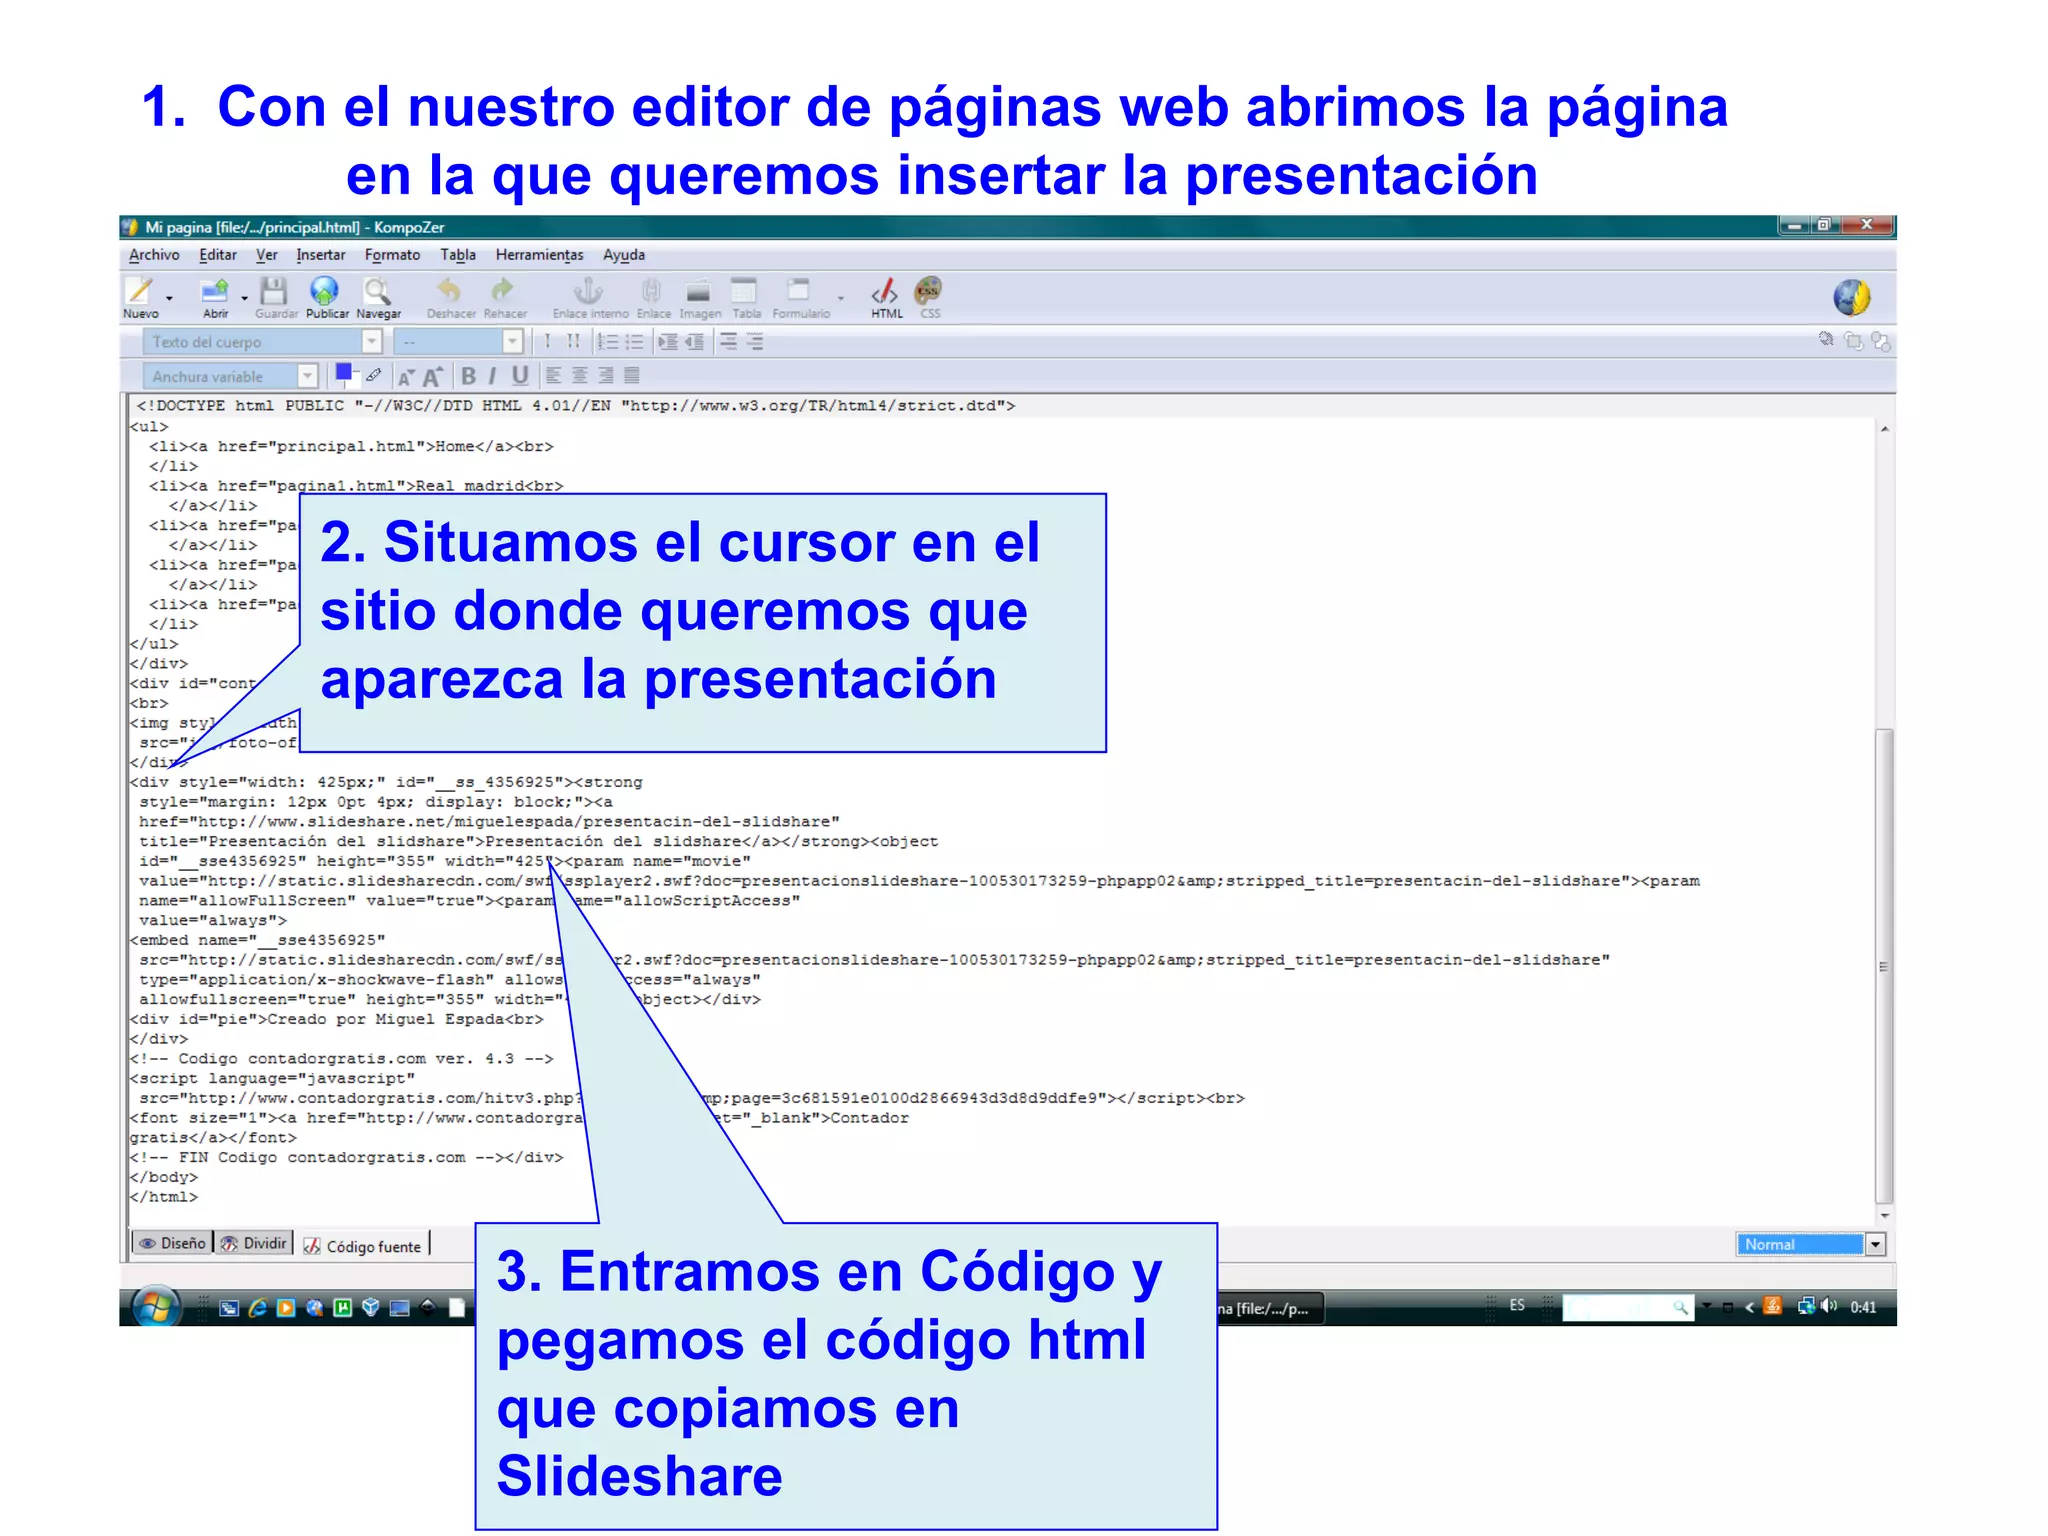Insert an Enlace interno anchor
The height and width of the screenshot is (1536, 2048).
[x=588, y=291]
